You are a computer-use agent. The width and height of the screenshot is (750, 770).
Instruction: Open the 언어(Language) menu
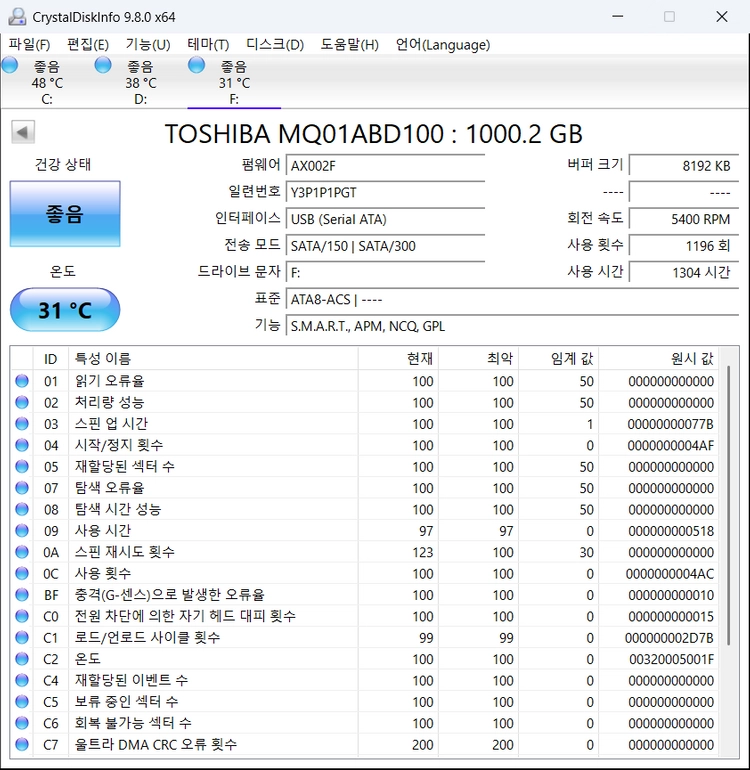click(443, 45)
